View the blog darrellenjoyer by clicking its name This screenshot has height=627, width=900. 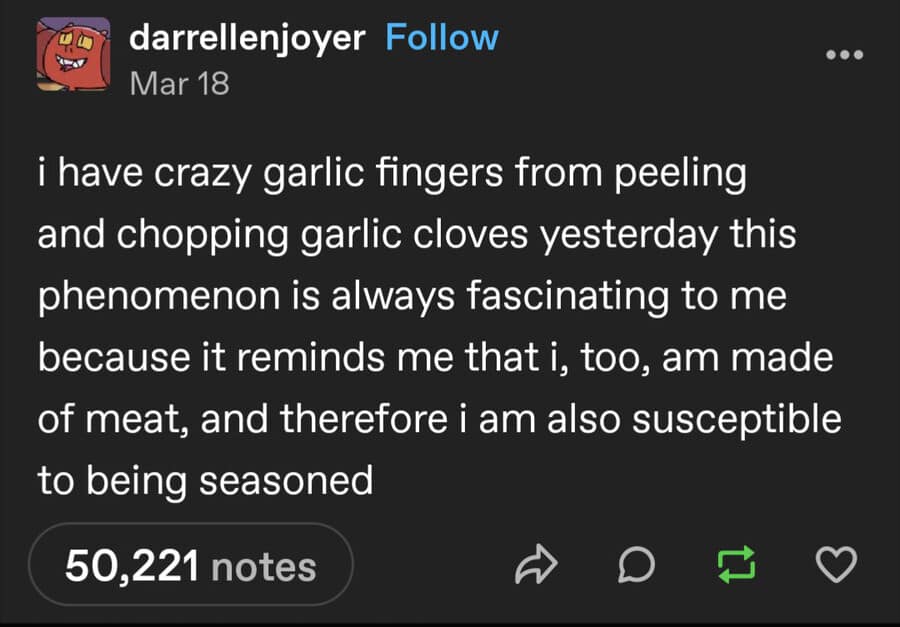245,37
